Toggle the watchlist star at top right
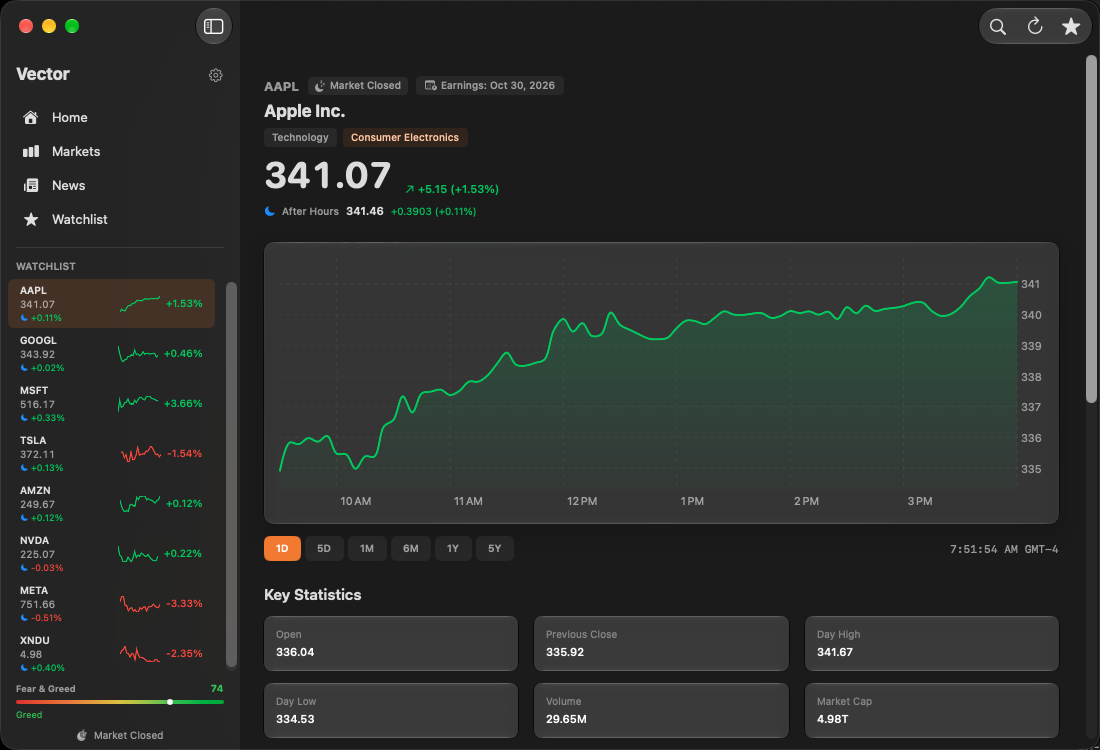The image size is (1100, 750). (x=1071, y=27)
